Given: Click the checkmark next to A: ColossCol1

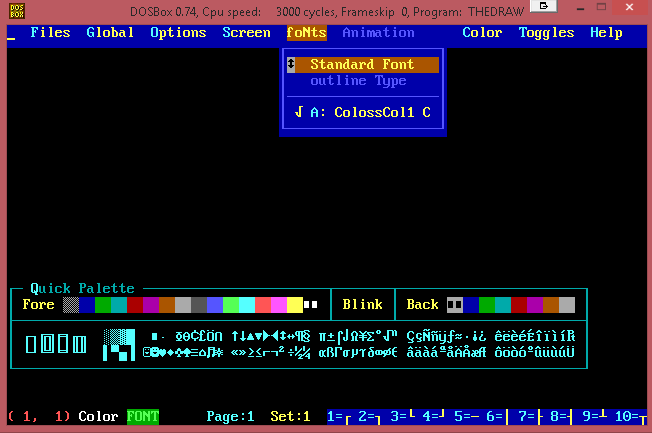Looking at the screenshot, I should click(298, 112).
